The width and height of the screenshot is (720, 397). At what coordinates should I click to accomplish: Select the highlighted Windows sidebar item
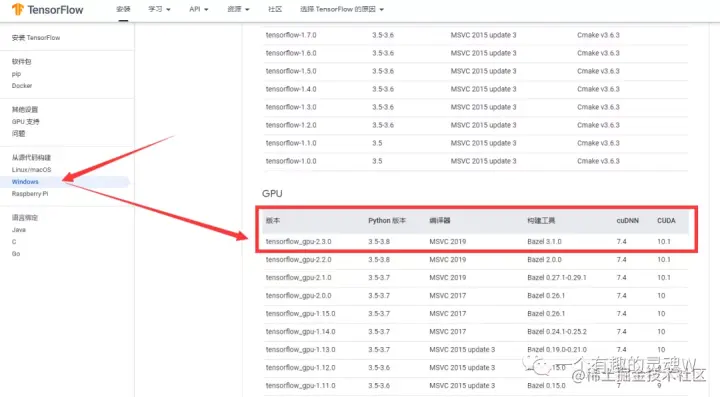point(64,182)
